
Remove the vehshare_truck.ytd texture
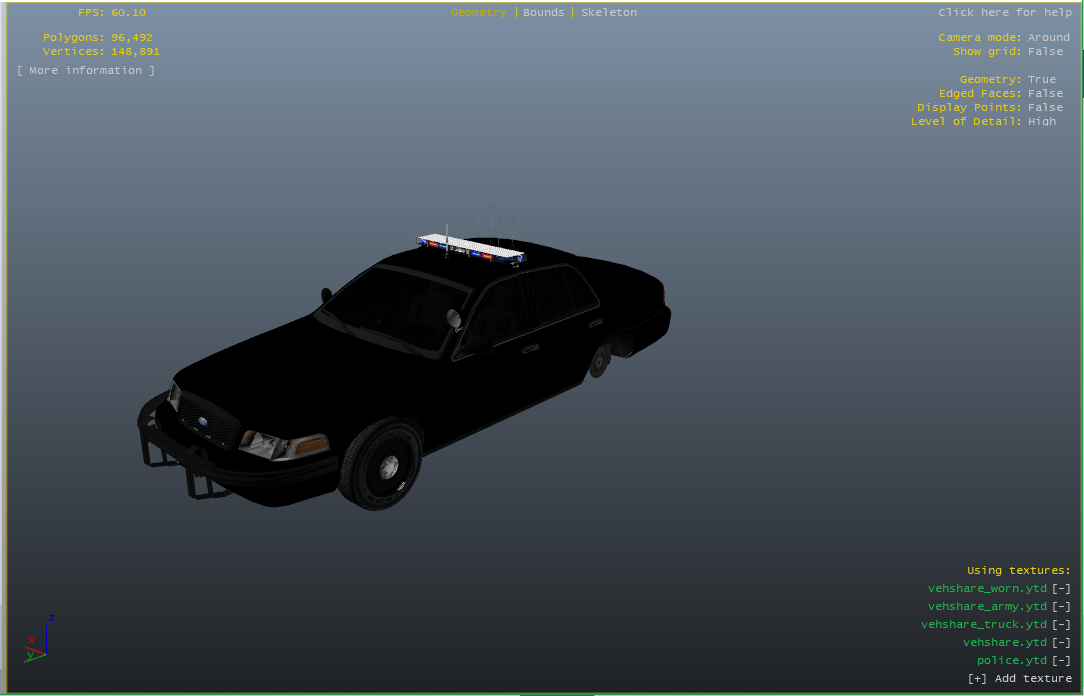(x=1061, y=625)
